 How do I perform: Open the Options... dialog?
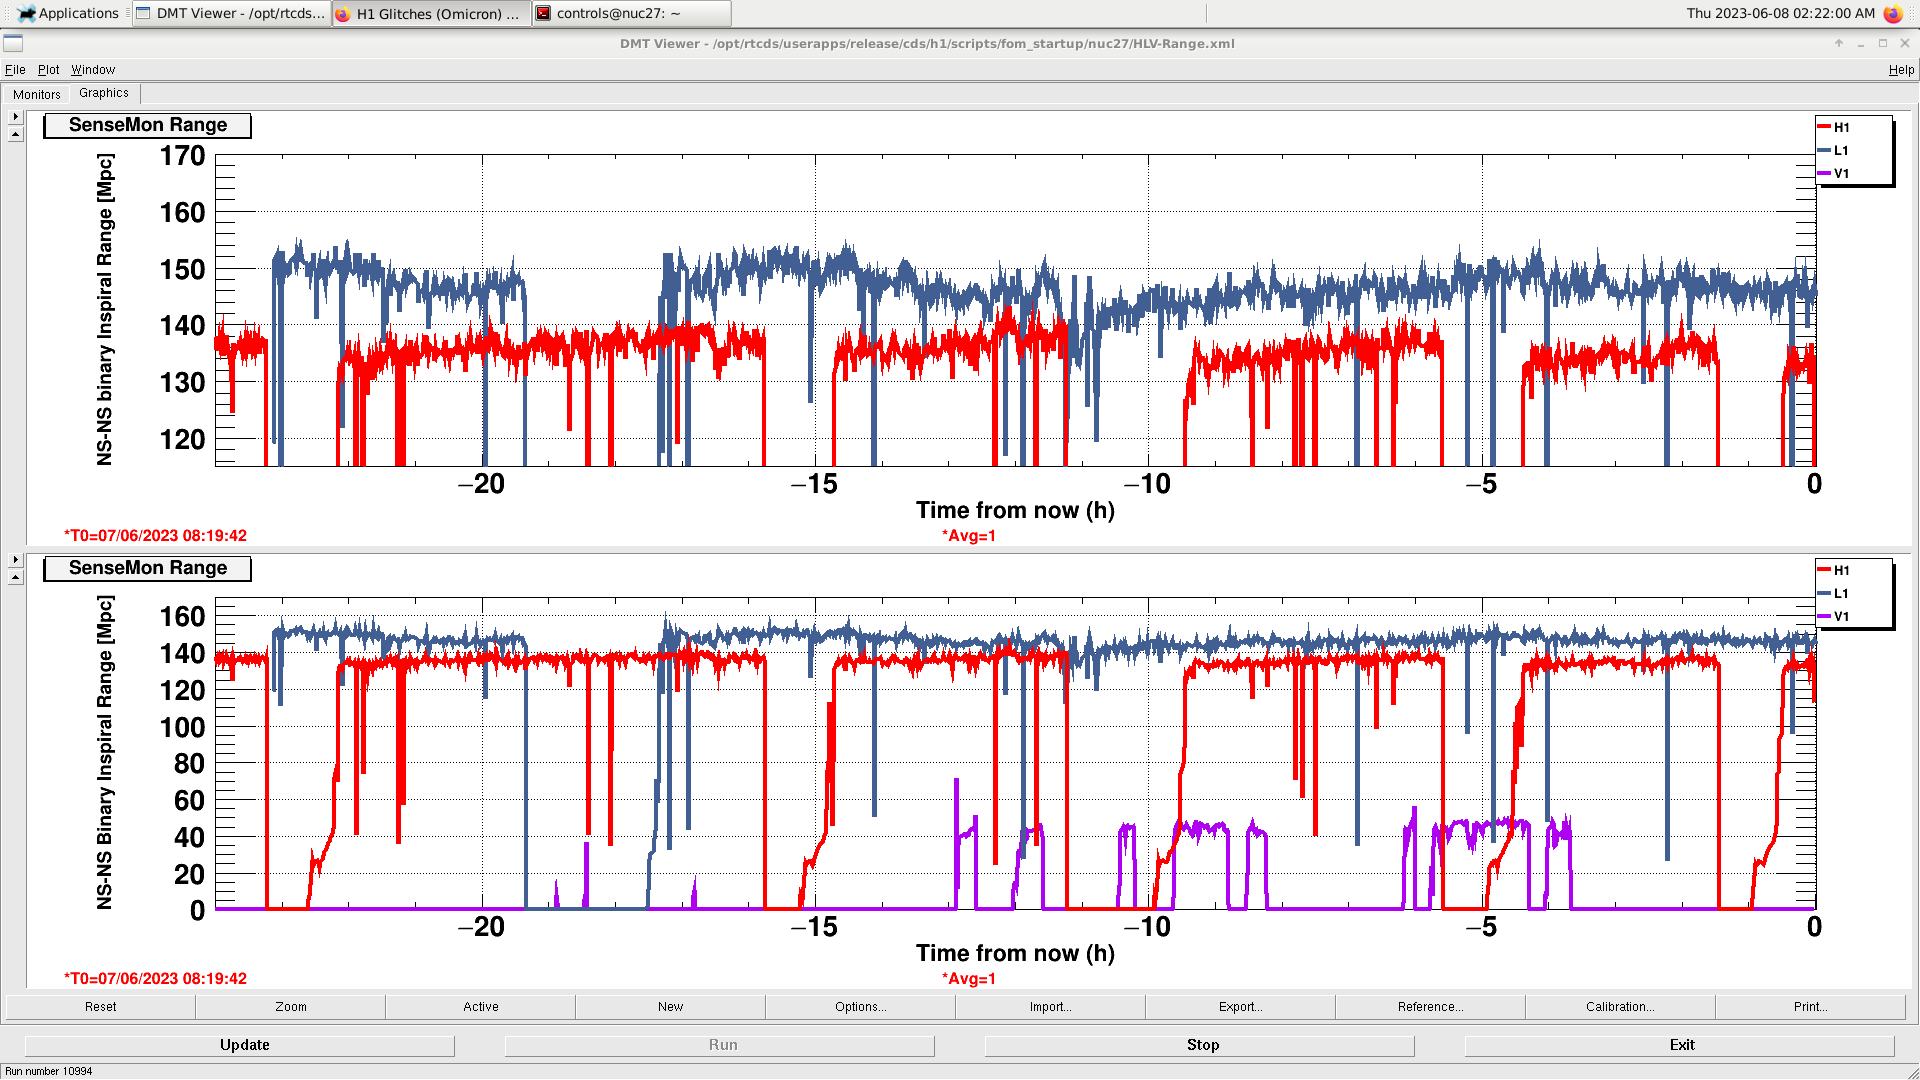(x=860, y=1007)
